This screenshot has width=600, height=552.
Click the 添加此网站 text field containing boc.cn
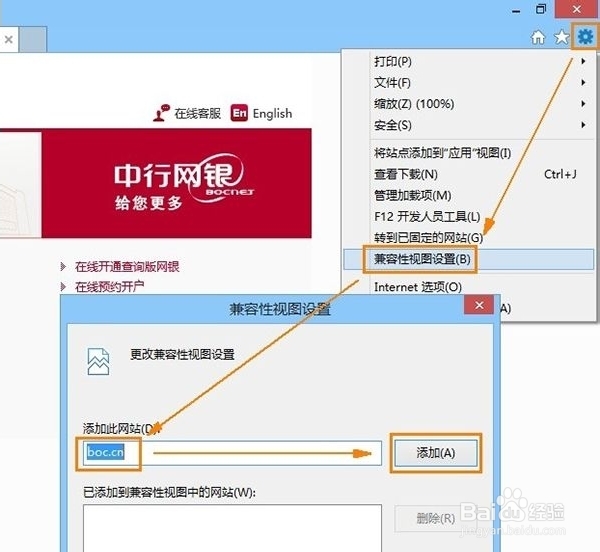click(x=260, y=453)
